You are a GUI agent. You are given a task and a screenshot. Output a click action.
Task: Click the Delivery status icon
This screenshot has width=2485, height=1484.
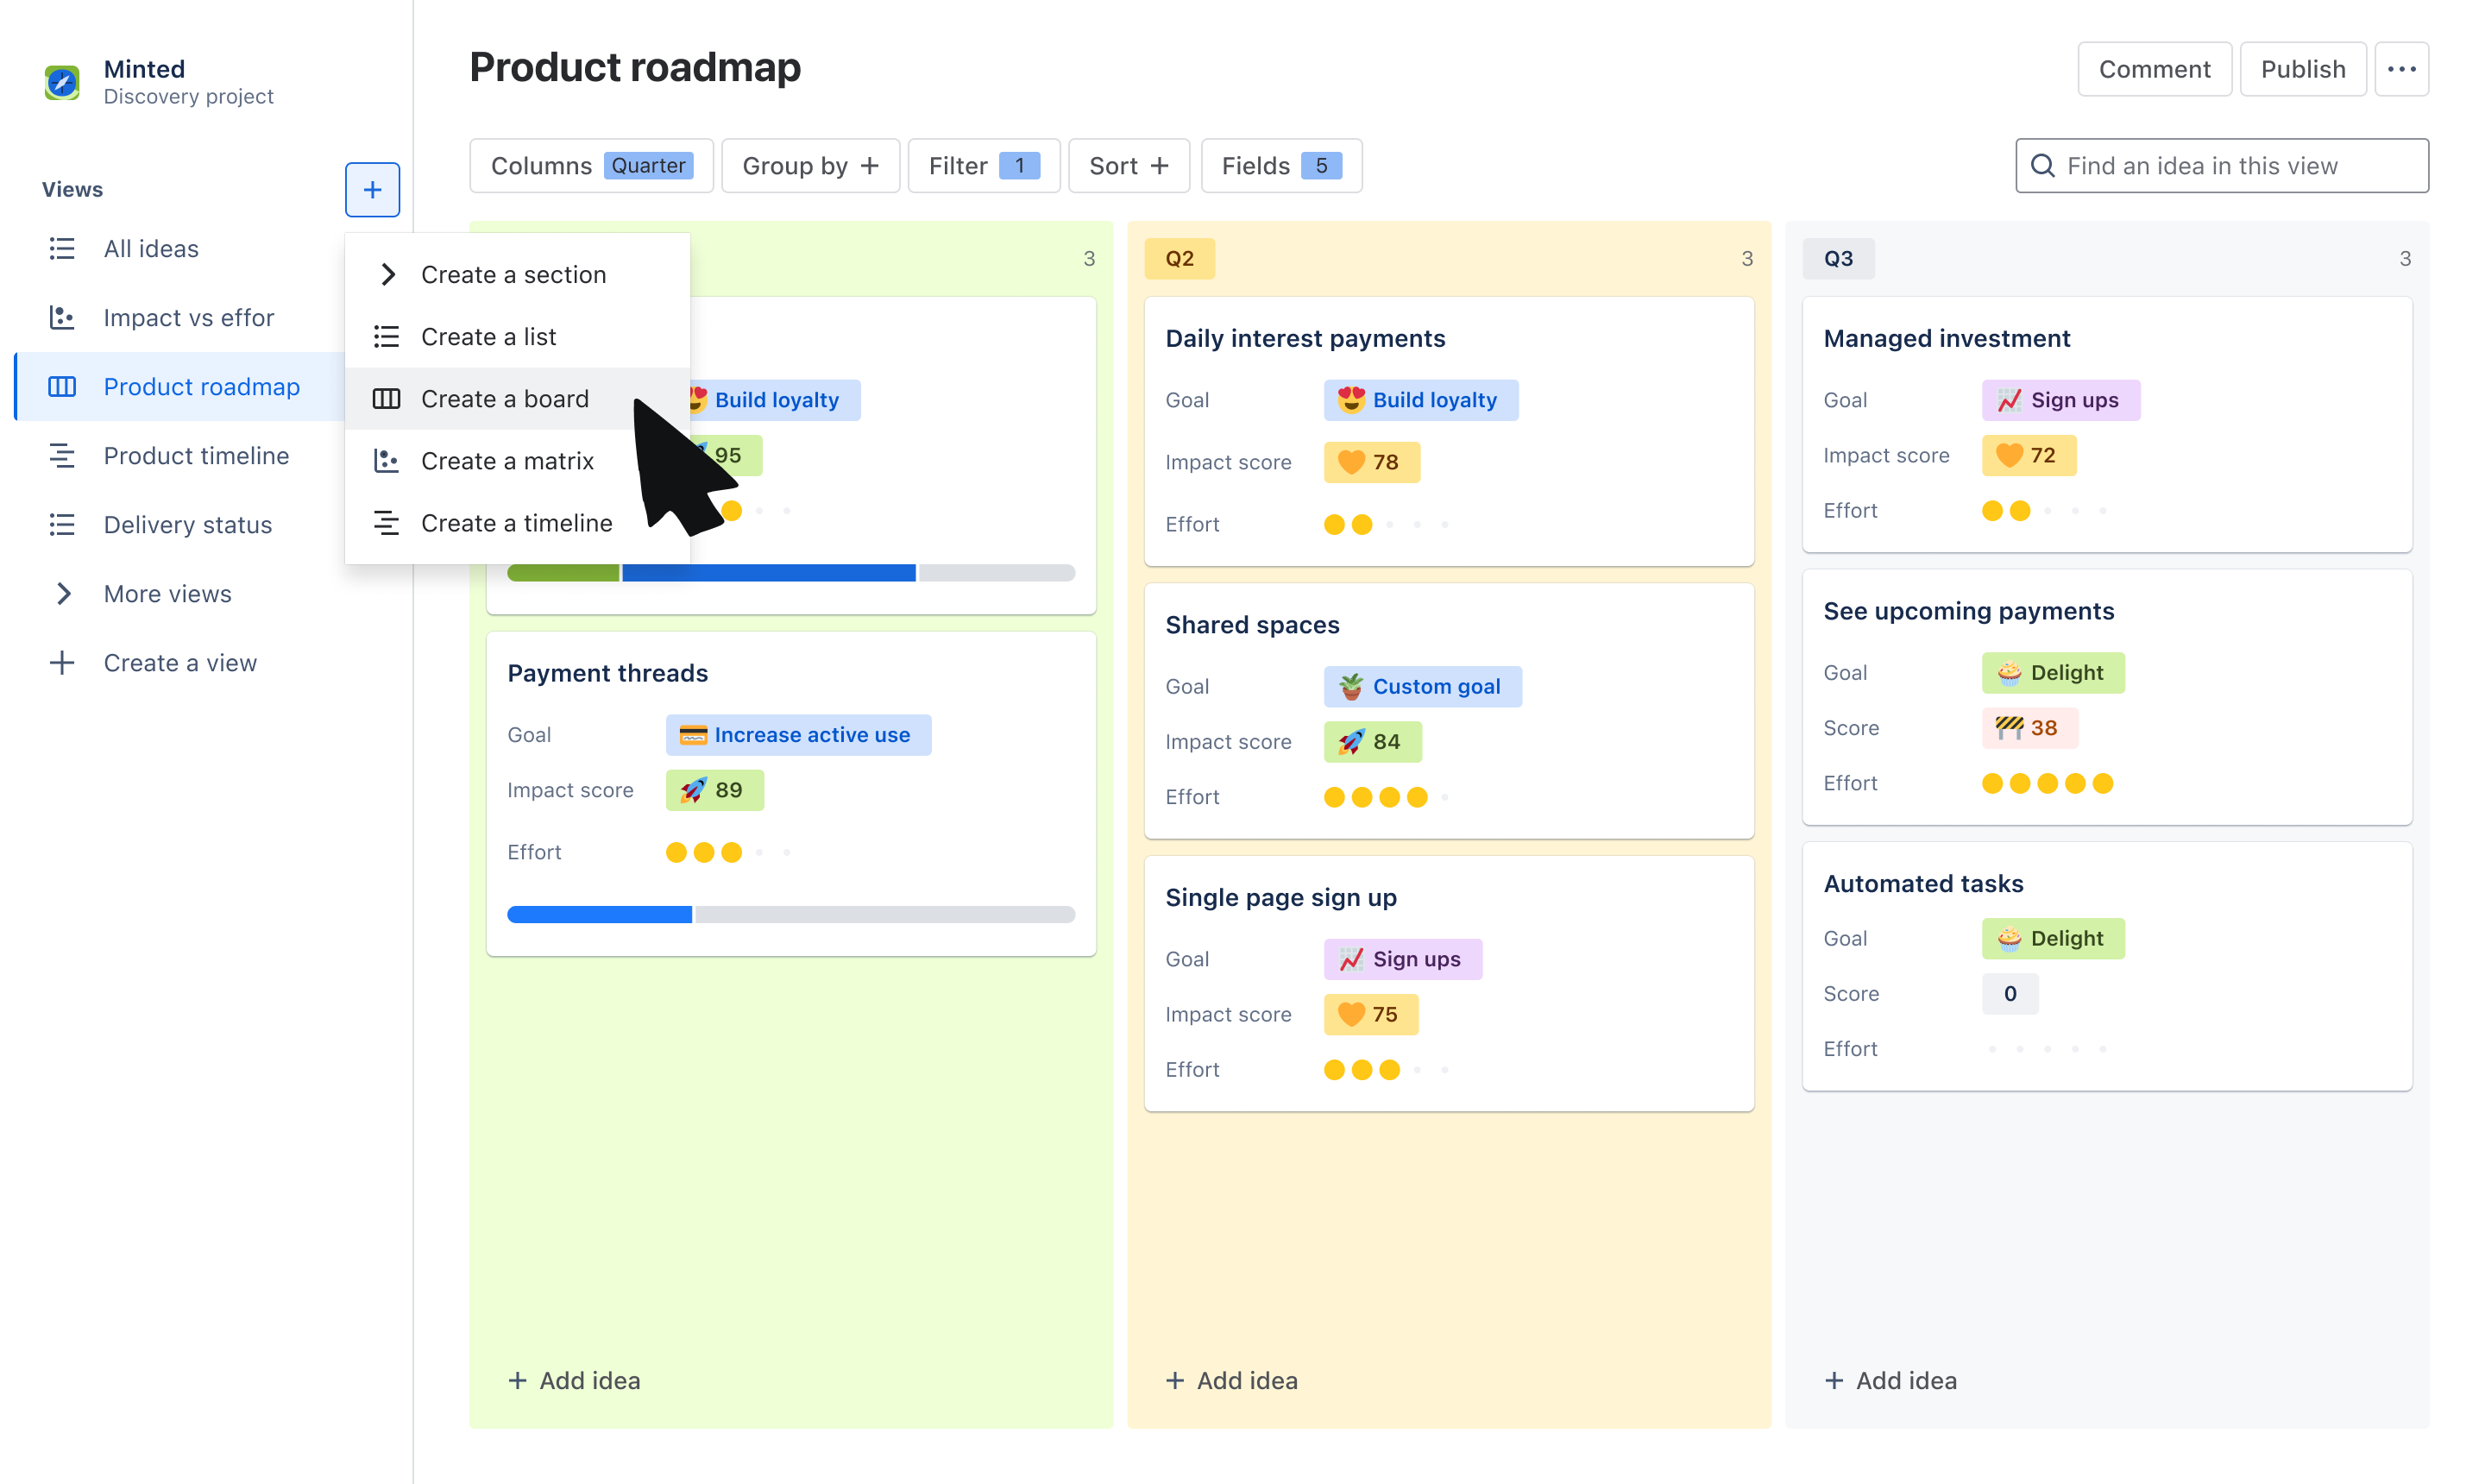coord(64,525)
